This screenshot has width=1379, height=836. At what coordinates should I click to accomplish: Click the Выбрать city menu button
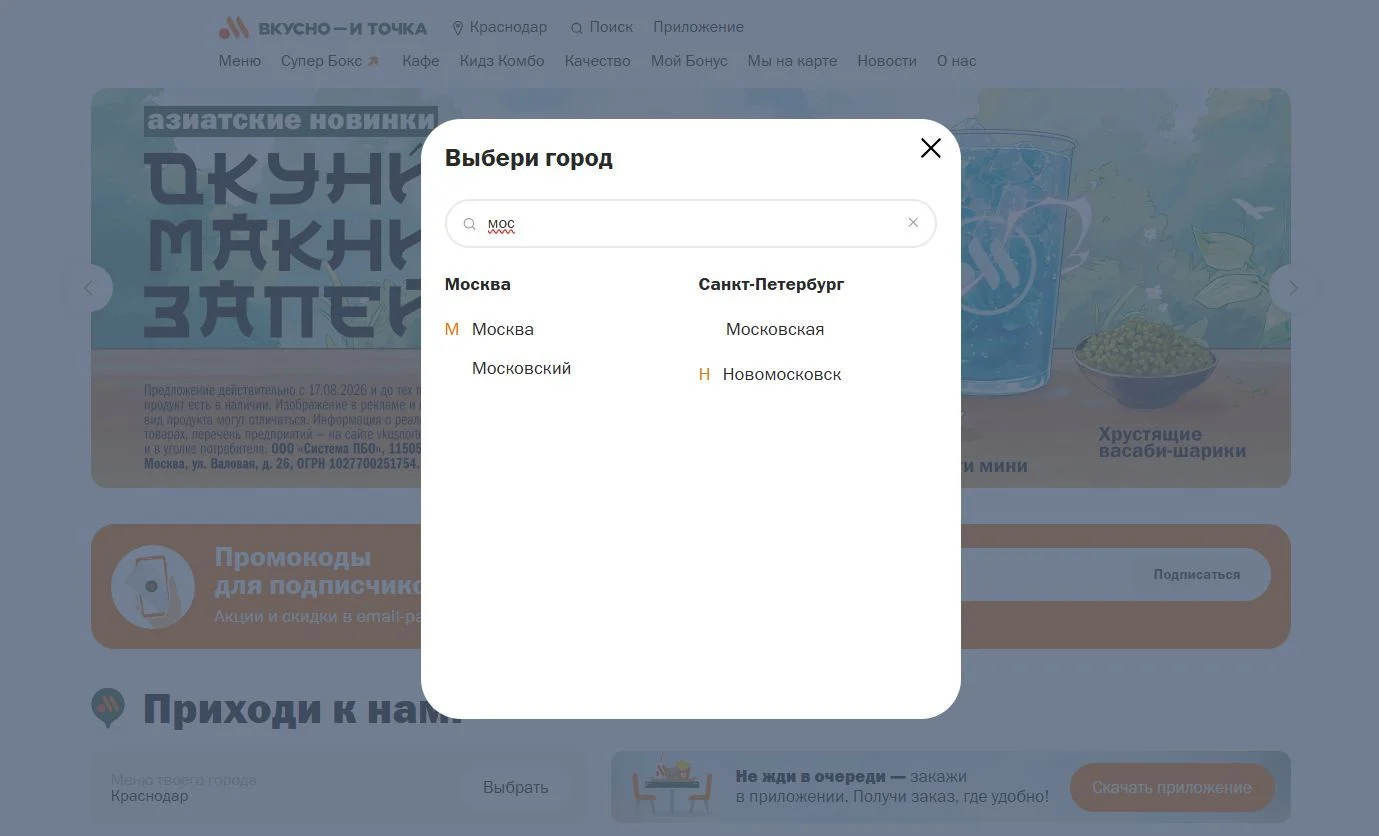[x=515, y=787]
